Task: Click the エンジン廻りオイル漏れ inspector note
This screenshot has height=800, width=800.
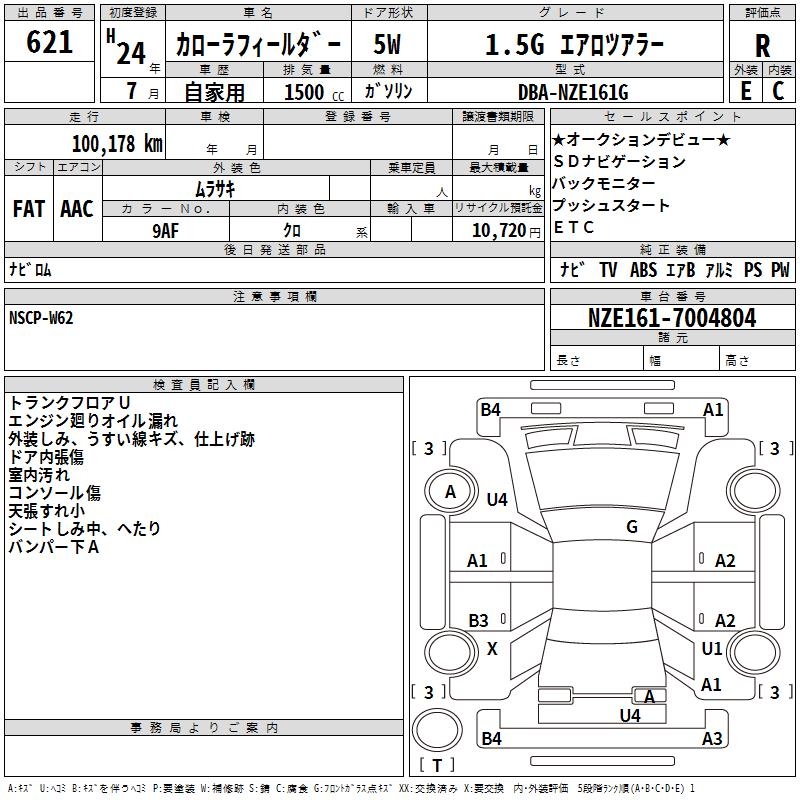Action: 93,421
